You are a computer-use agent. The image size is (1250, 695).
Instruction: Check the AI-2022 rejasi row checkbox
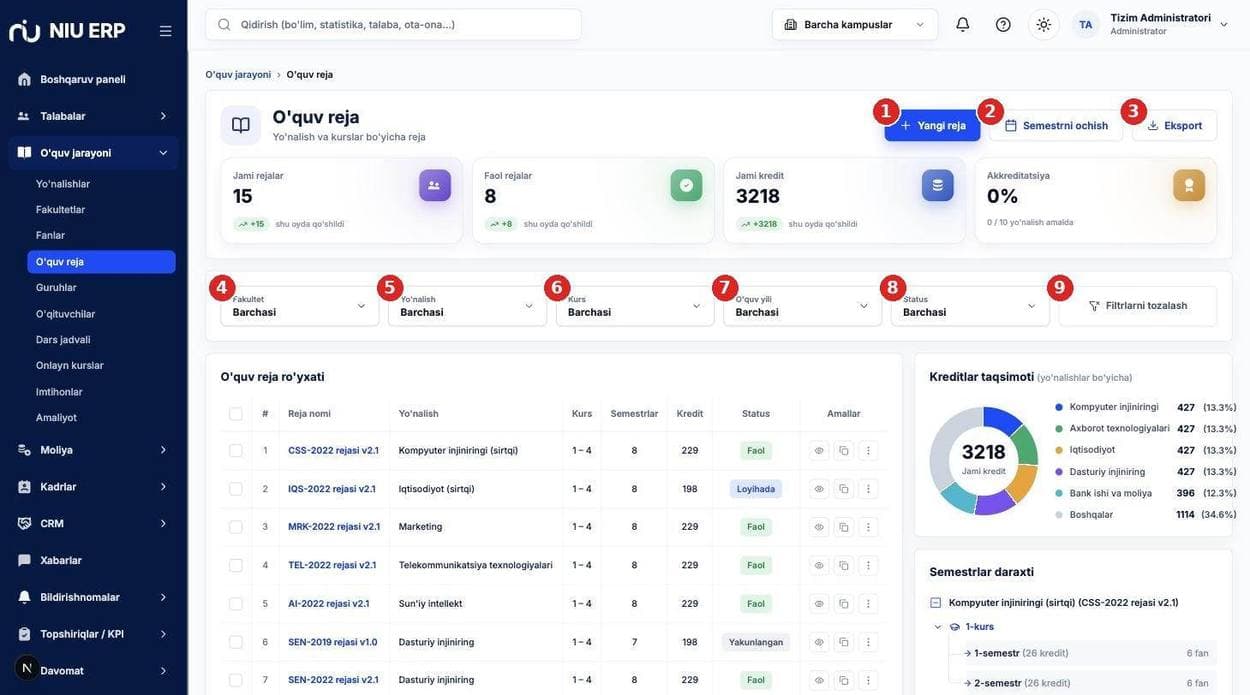pos(236,604)
